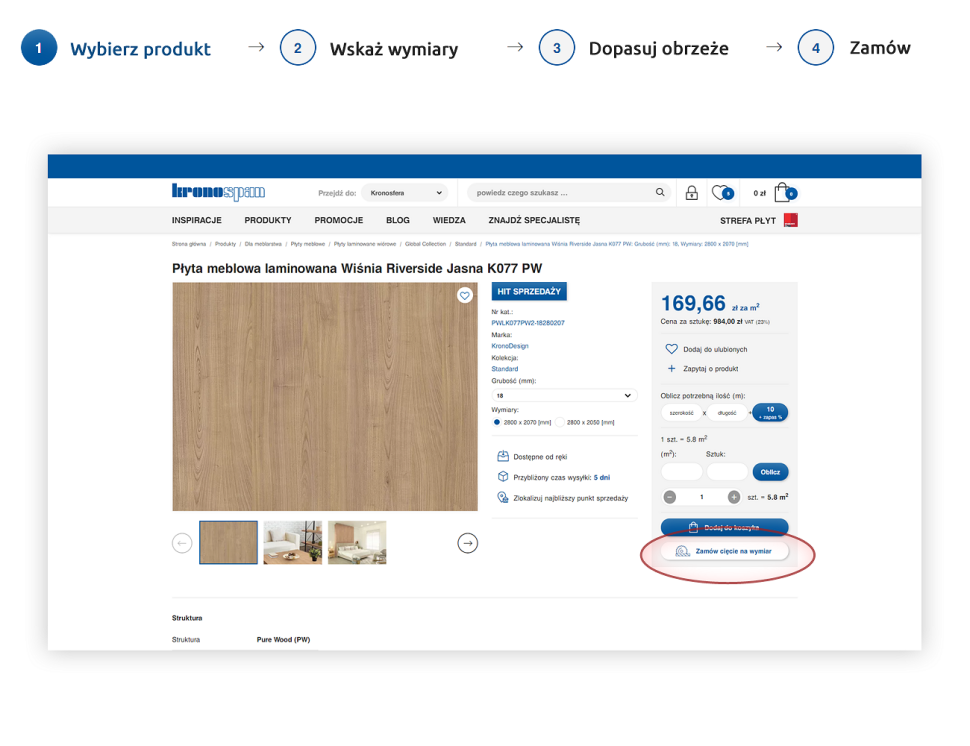Open favorites list heart icon in header
The height and width of the screenshot is (746, 970).
720,193
